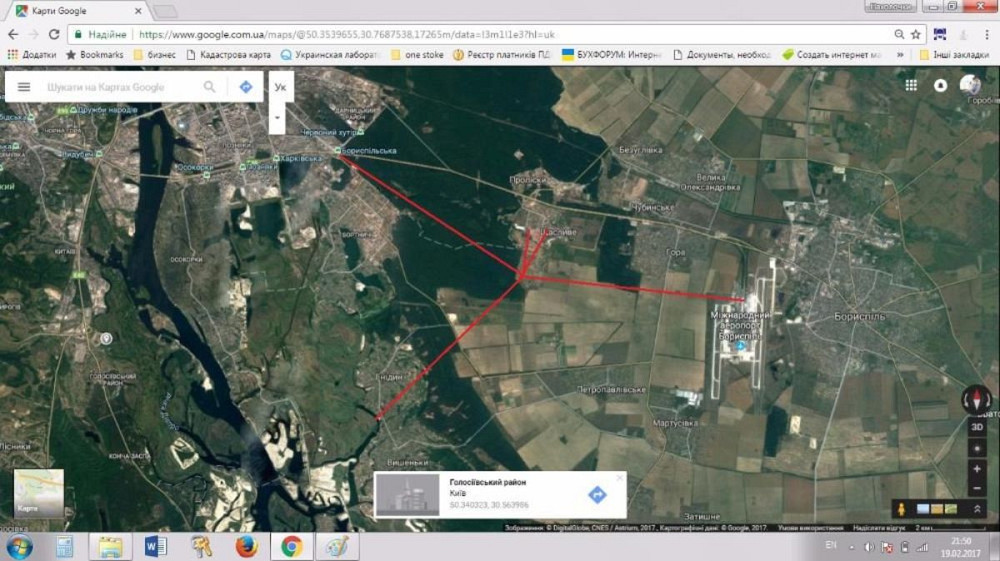Open the Chrome three-dot menu
The image size is (1000, 561).
987,34
